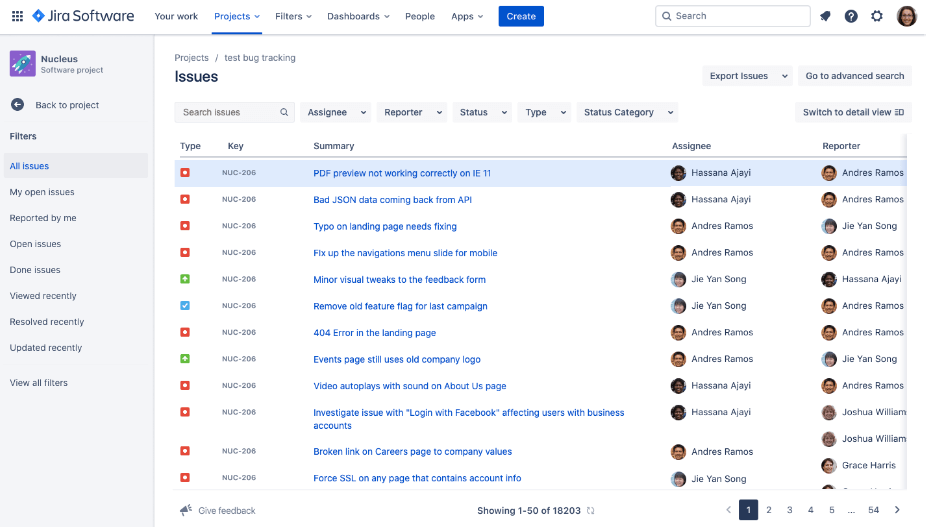Open the Status Category filter dropdown
The image size is (926, 527).
click(627, 112)
